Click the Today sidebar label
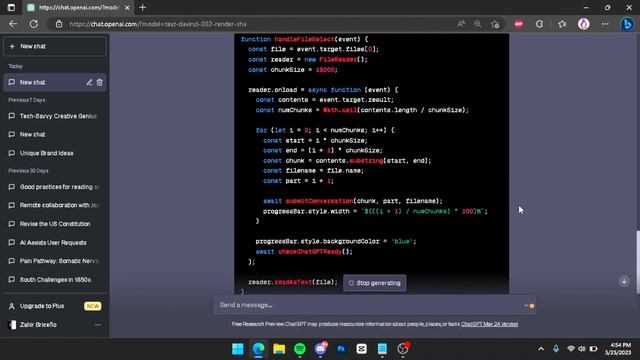This screenshot has height=360, width=640. (x=16, y=66)
